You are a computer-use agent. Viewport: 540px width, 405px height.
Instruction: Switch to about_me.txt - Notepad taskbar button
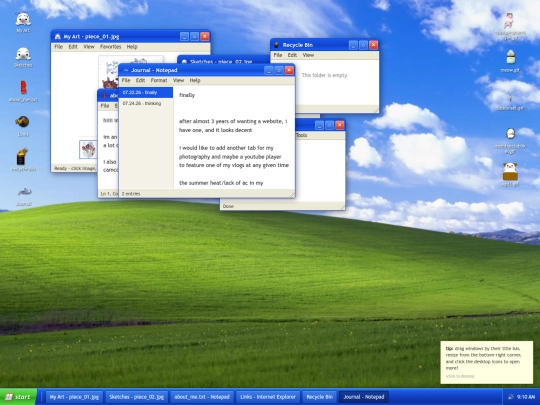(x=202, y=397)
